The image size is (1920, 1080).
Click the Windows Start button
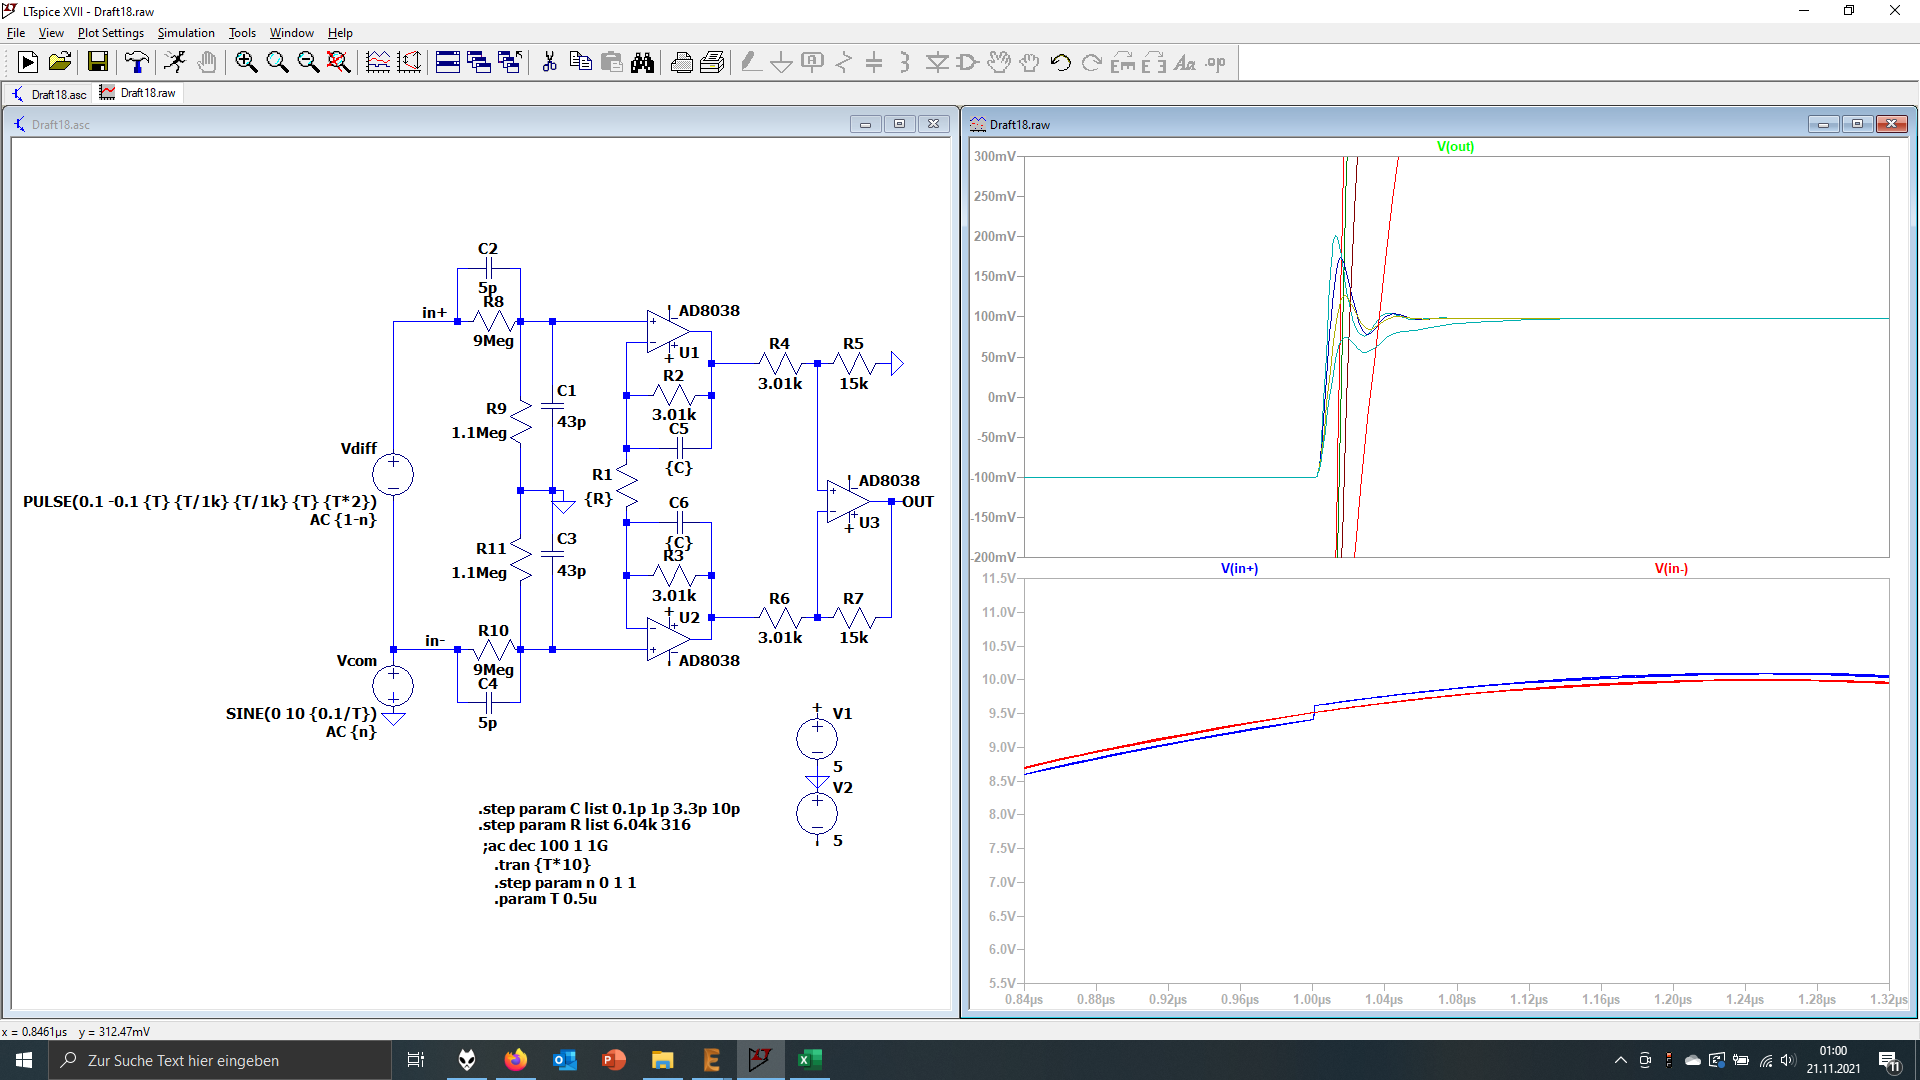pos(24,1060)
